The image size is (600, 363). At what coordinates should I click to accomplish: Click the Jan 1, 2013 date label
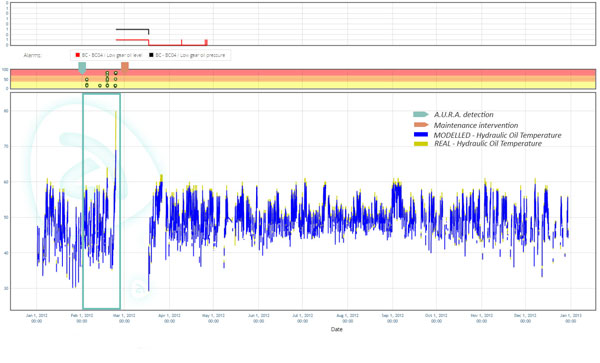571,318
